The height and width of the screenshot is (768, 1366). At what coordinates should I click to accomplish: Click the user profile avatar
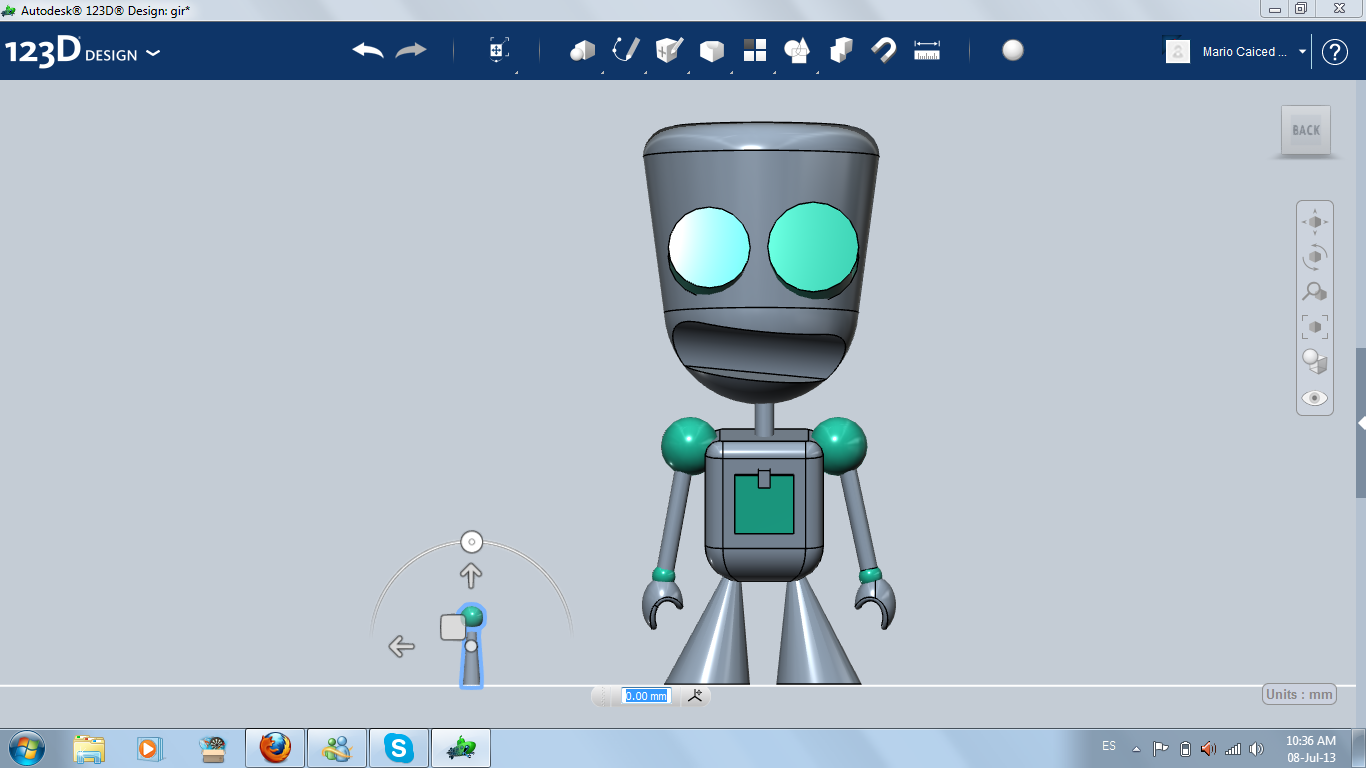(1178, 52)
